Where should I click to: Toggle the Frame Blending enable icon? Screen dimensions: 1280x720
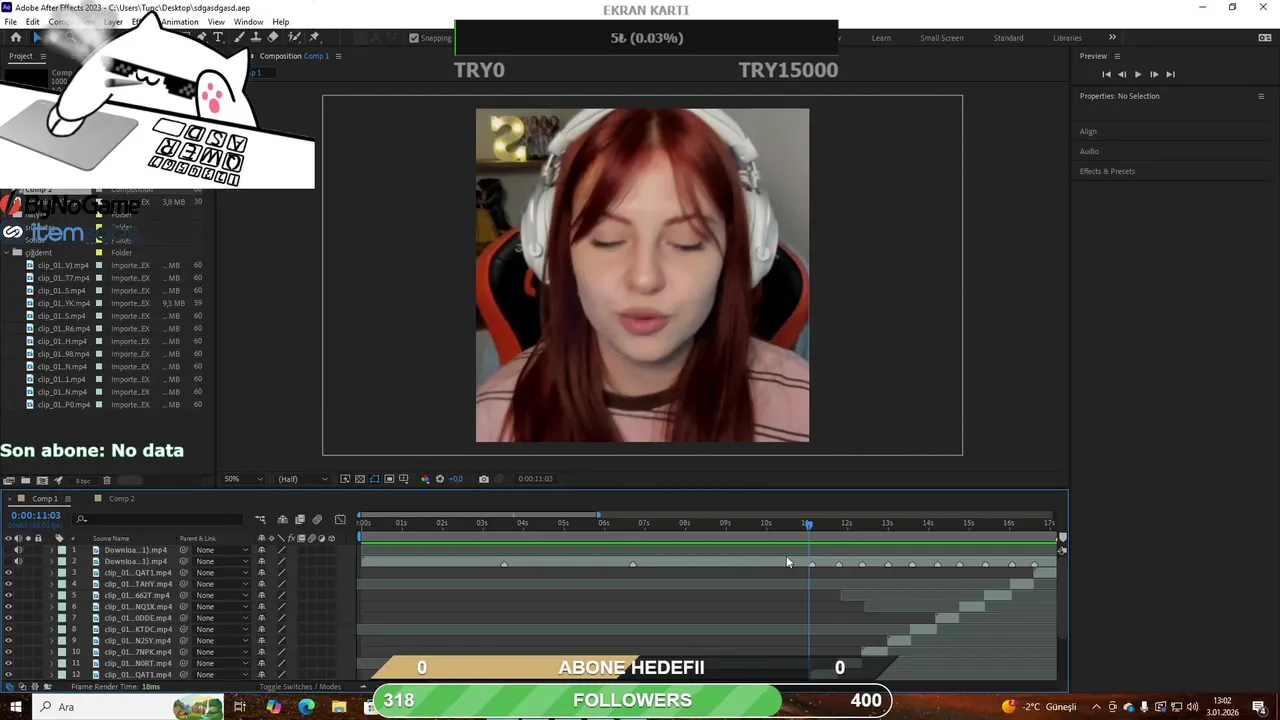coord(299,519)
